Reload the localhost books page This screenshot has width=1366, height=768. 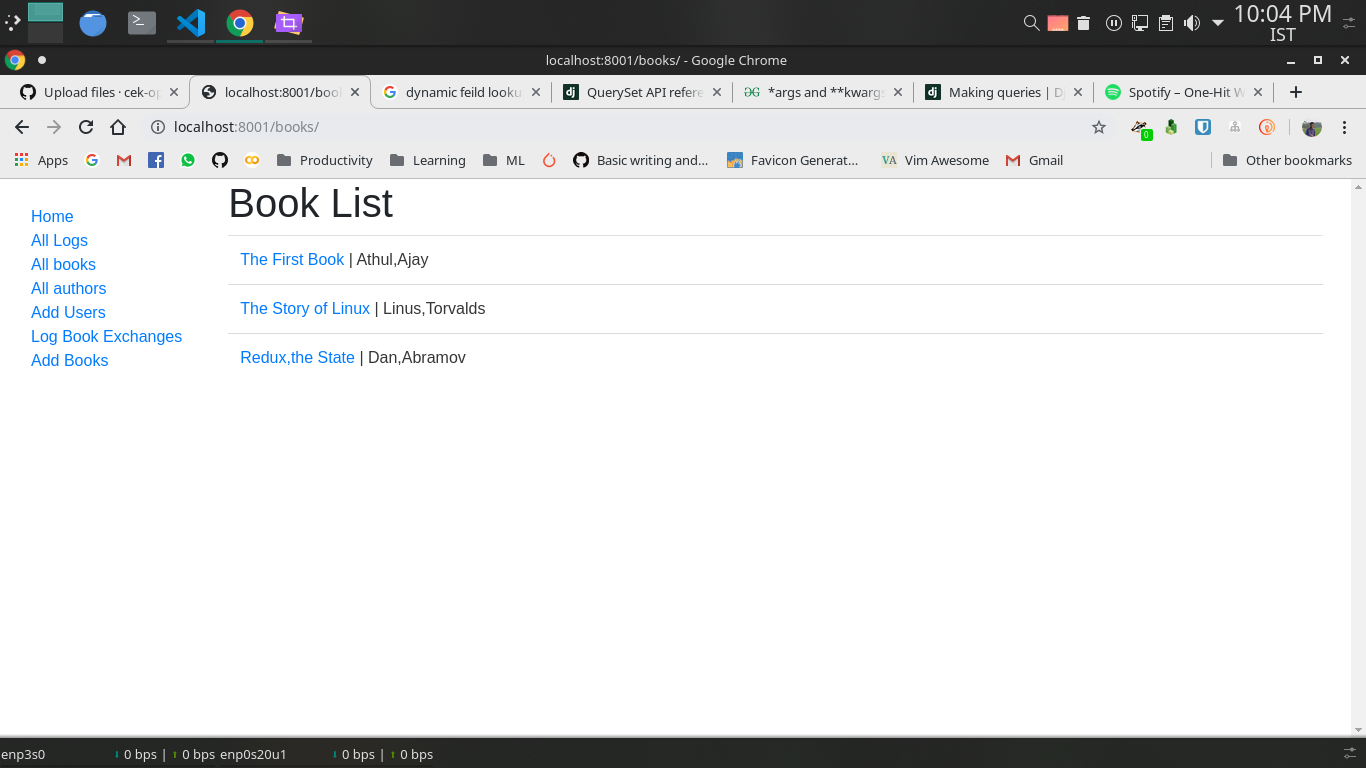point(86,127)
